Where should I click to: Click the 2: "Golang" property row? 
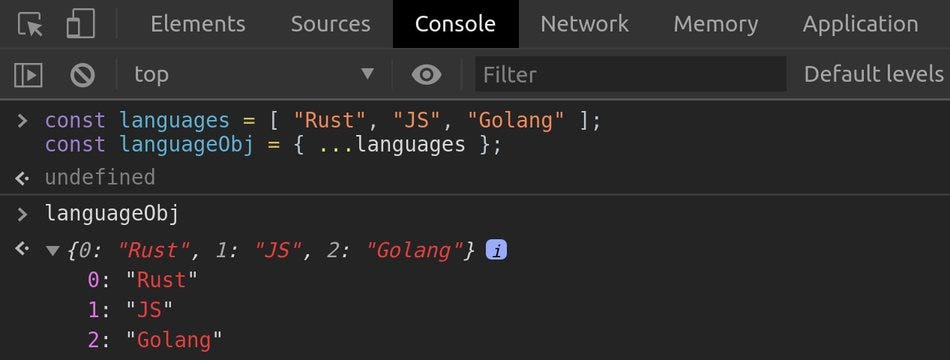[x=155, y=340]
